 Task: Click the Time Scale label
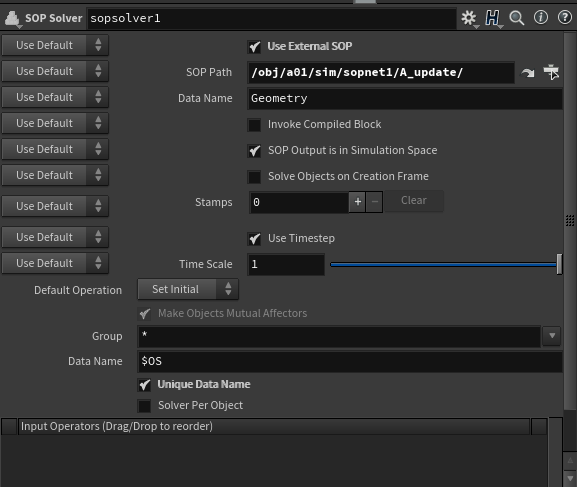point(206,264)
